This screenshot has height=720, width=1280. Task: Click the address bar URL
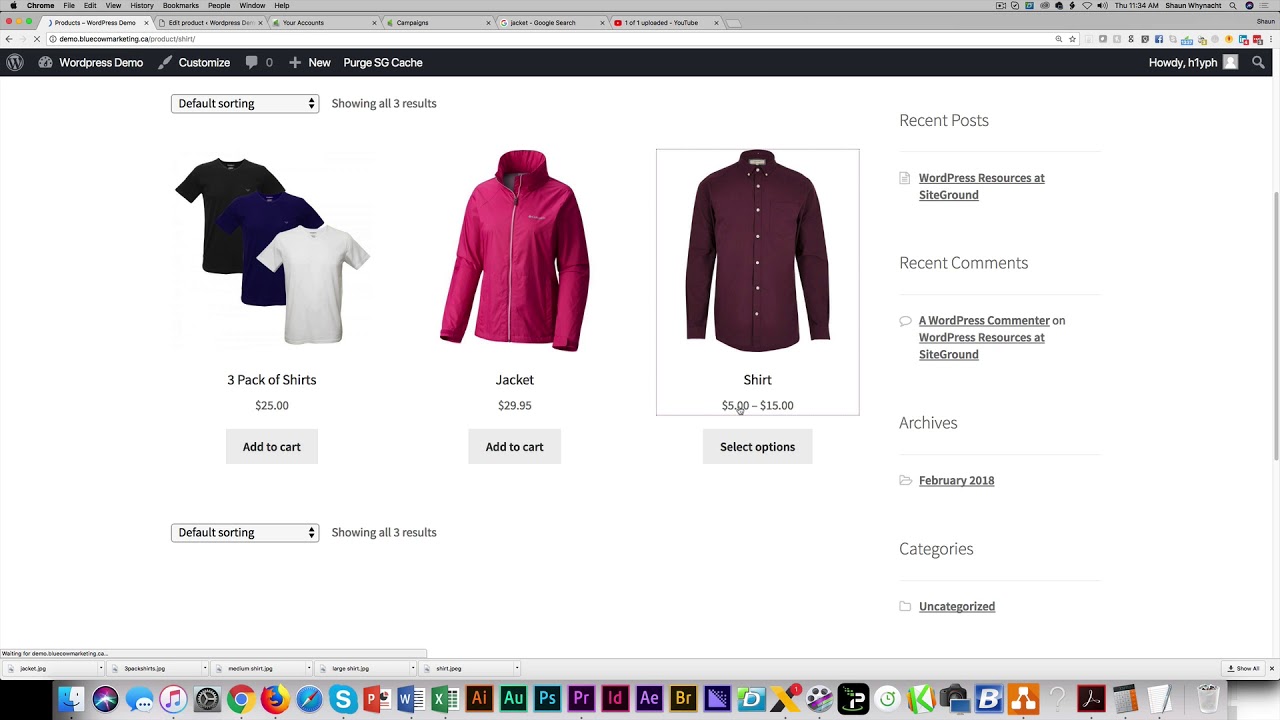click(x=127, y=39)
